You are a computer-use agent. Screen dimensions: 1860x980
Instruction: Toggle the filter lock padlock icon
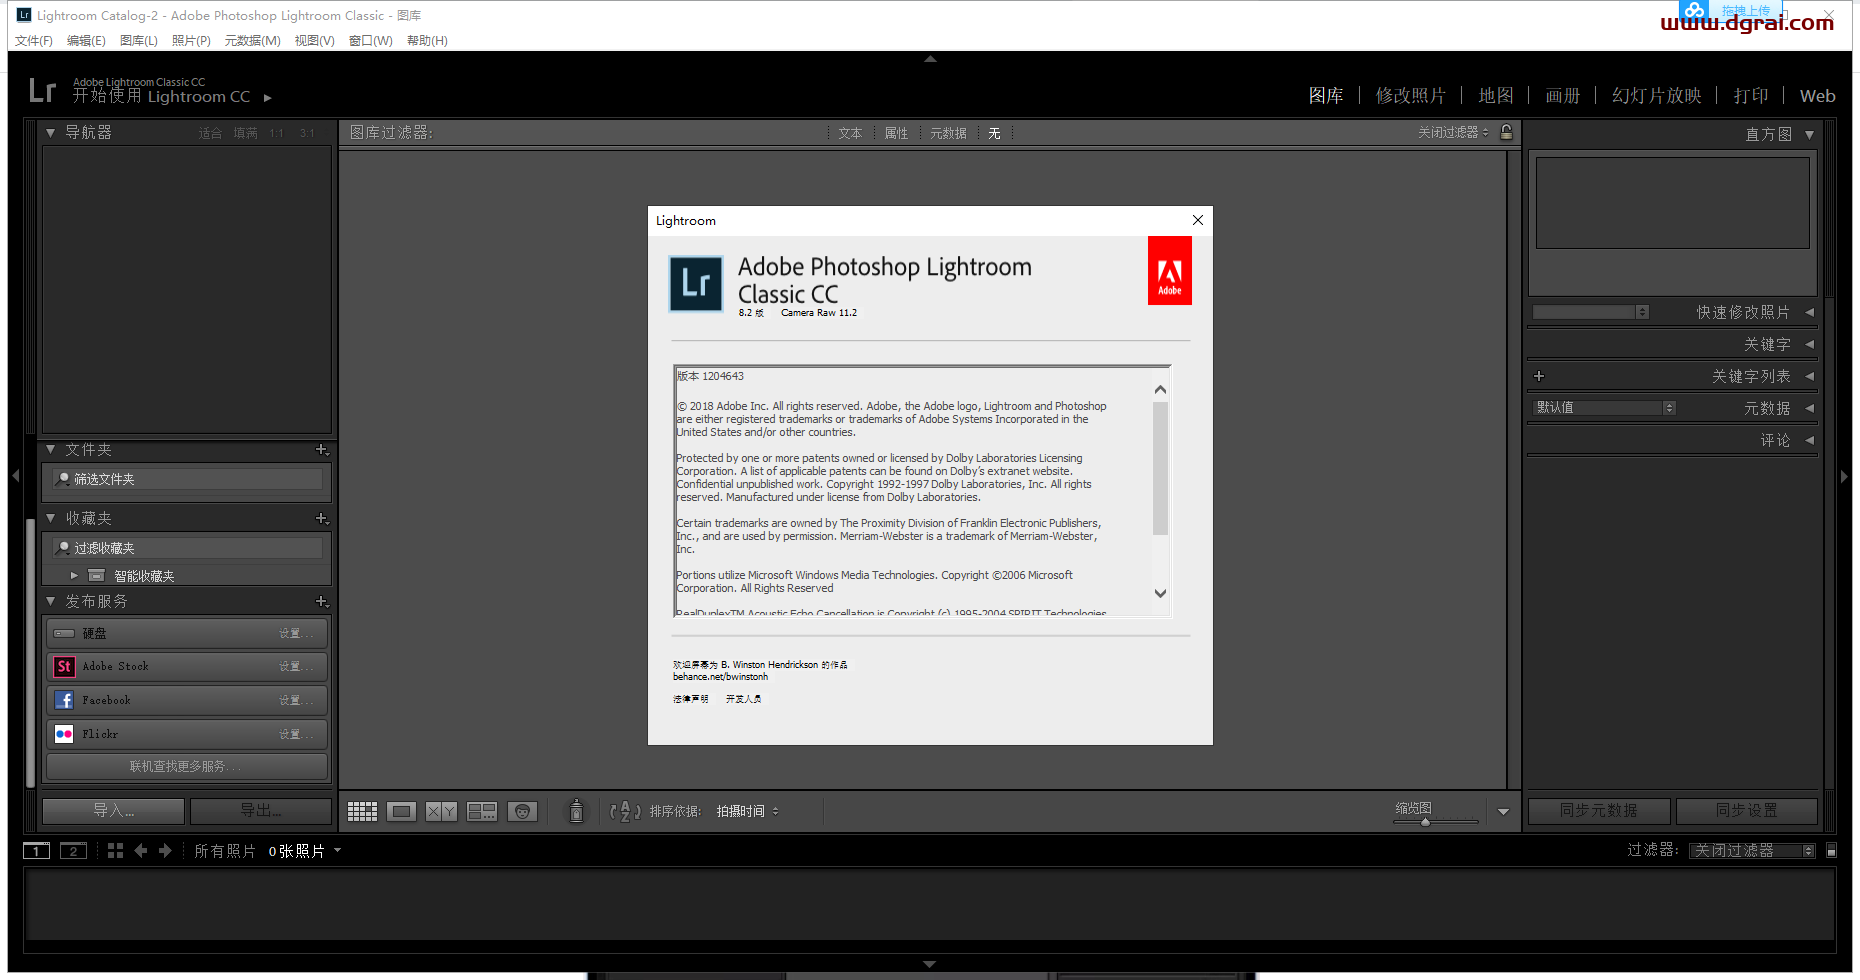pyautogui.click(x=1506, y=132)
